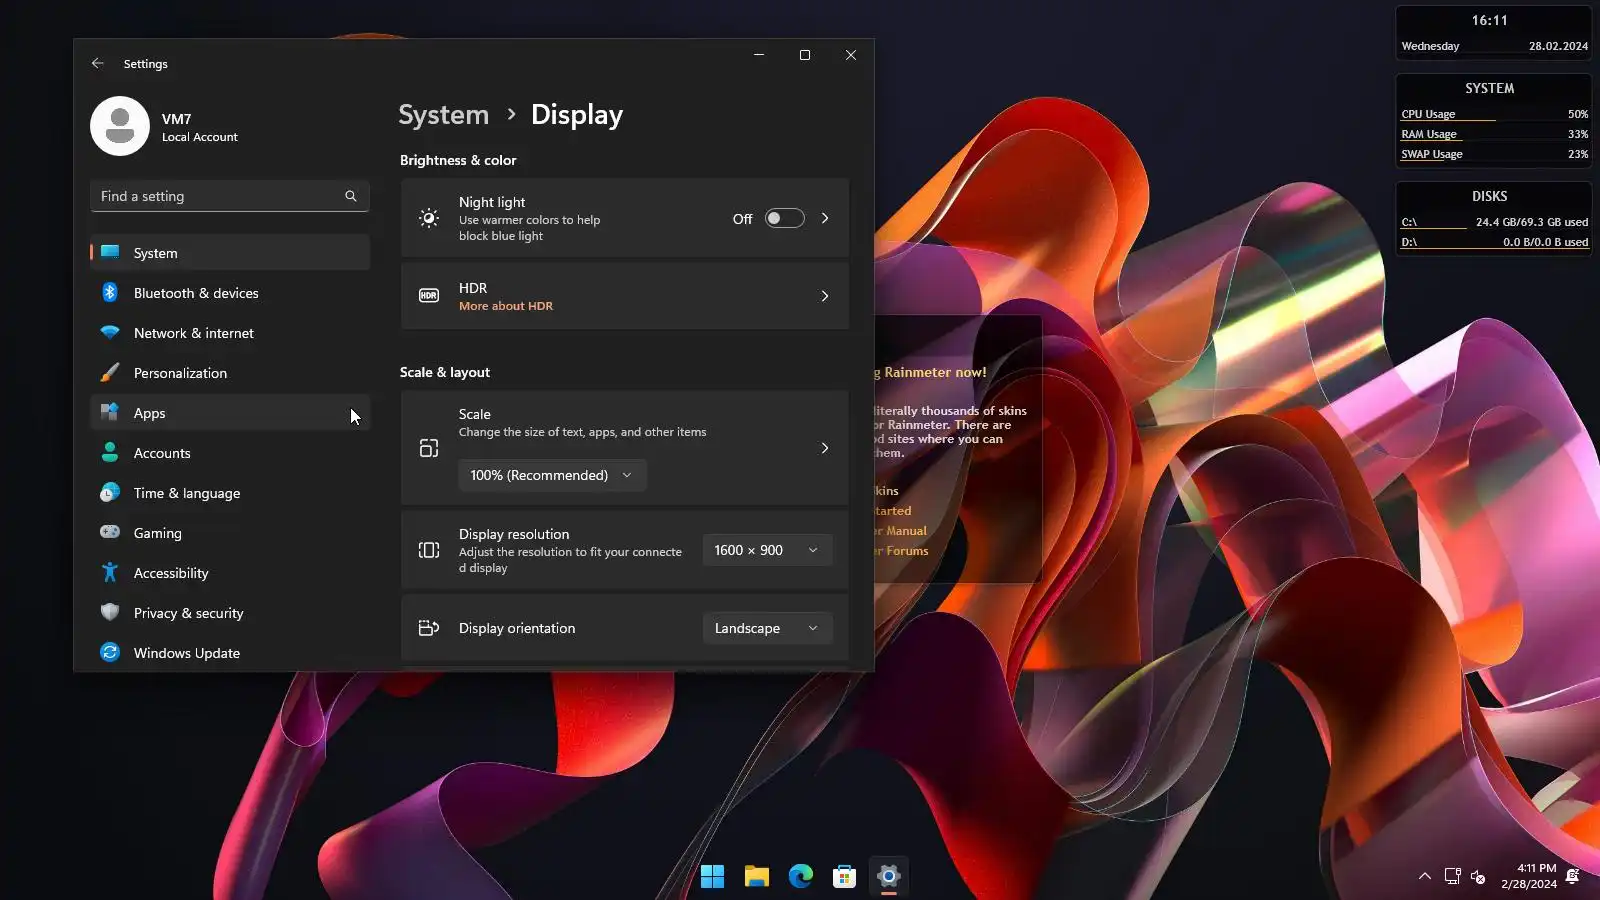Click the Gaming controller icon
Viewport: 1600px width, 900px height.
(110, 532)
